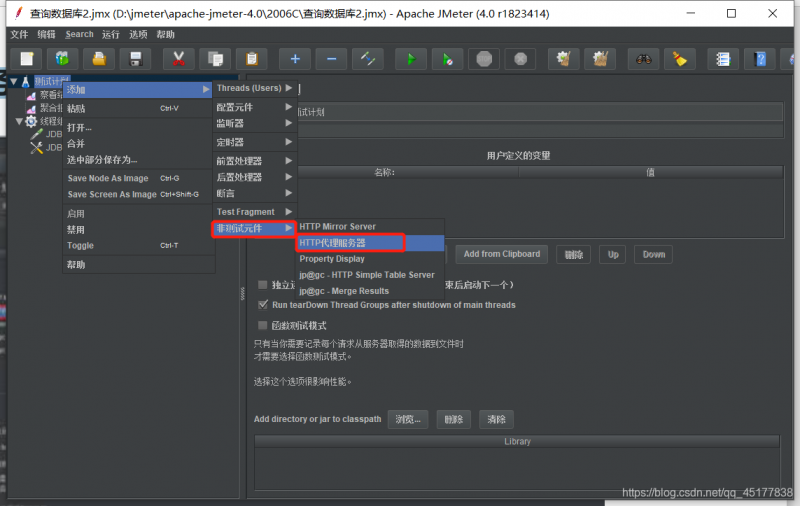Reset search with broom icon
The width and height of the screenshot is (800, 506).
(x=680, y=59)
